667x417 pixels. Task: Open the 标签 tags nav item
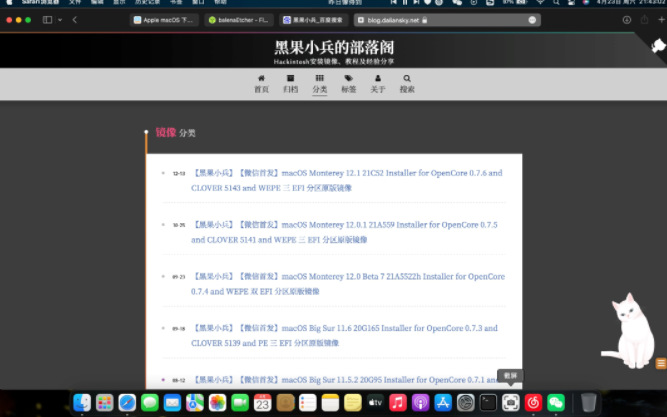[348, 84]
